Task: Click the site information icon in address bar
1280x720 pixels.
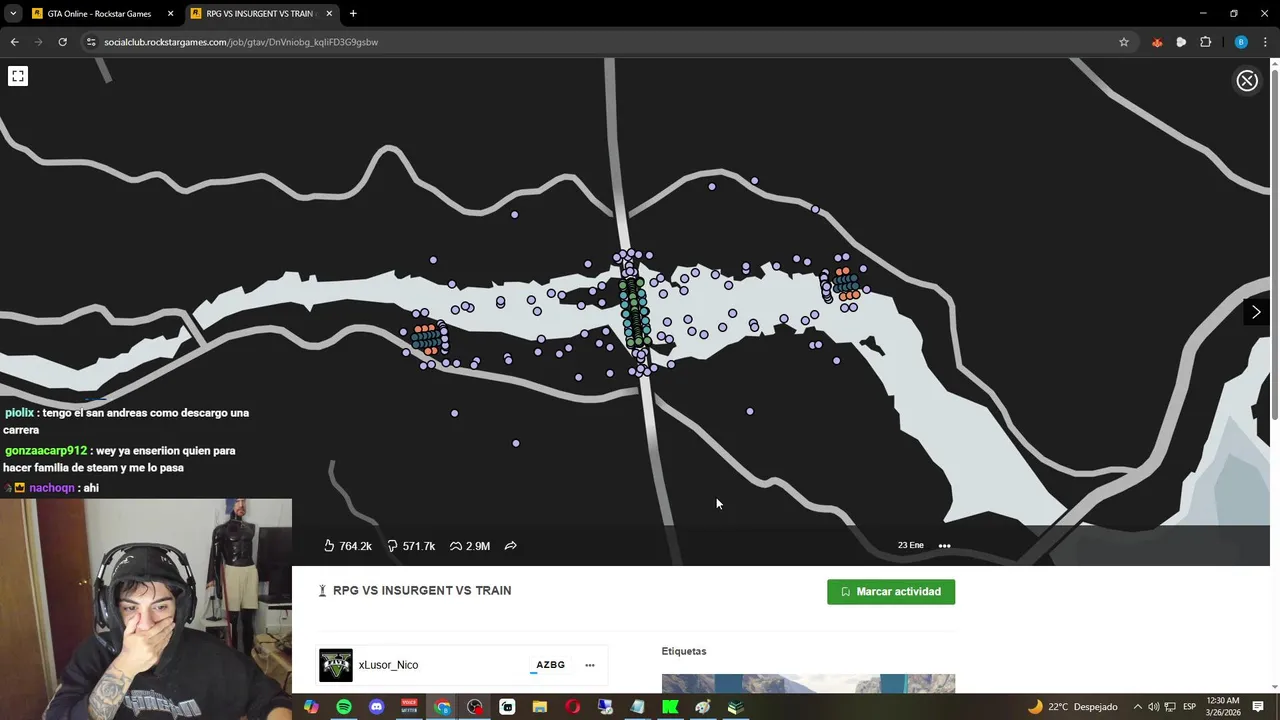Action: pos(91,42)
